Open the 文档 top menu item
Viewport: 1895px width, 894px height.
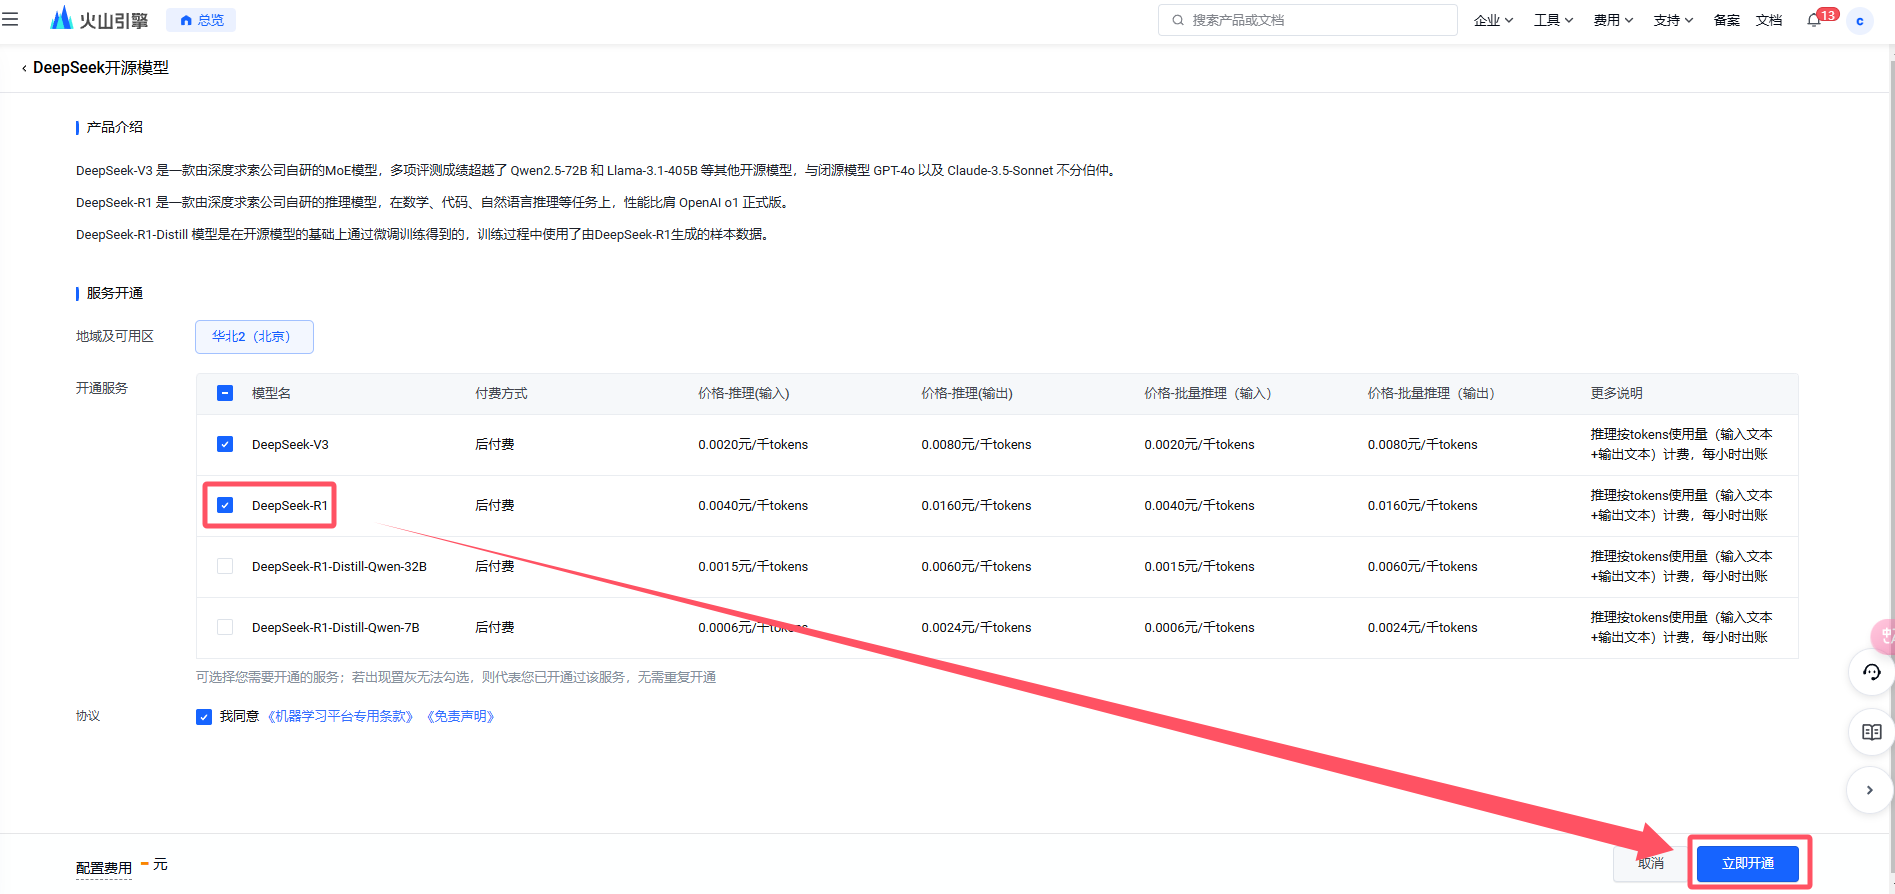[x=1769, y=20]
